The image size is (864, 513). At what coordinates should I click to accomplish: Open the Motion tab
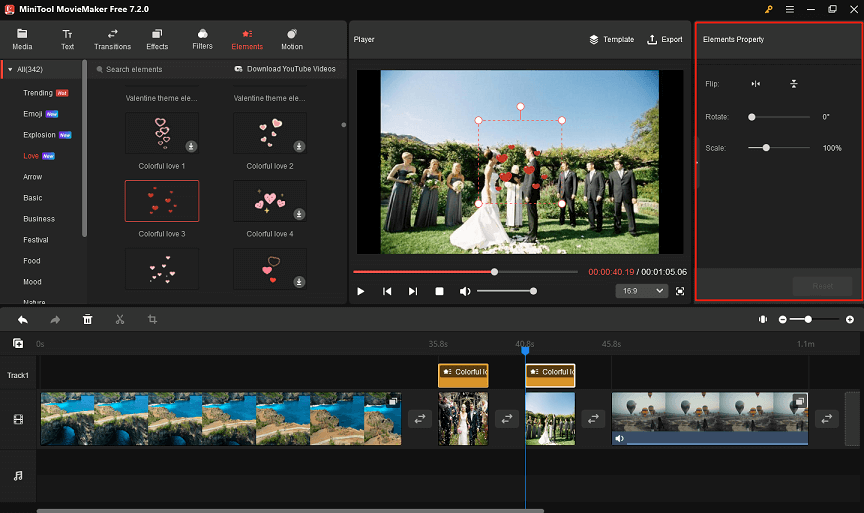coord(292,40)
